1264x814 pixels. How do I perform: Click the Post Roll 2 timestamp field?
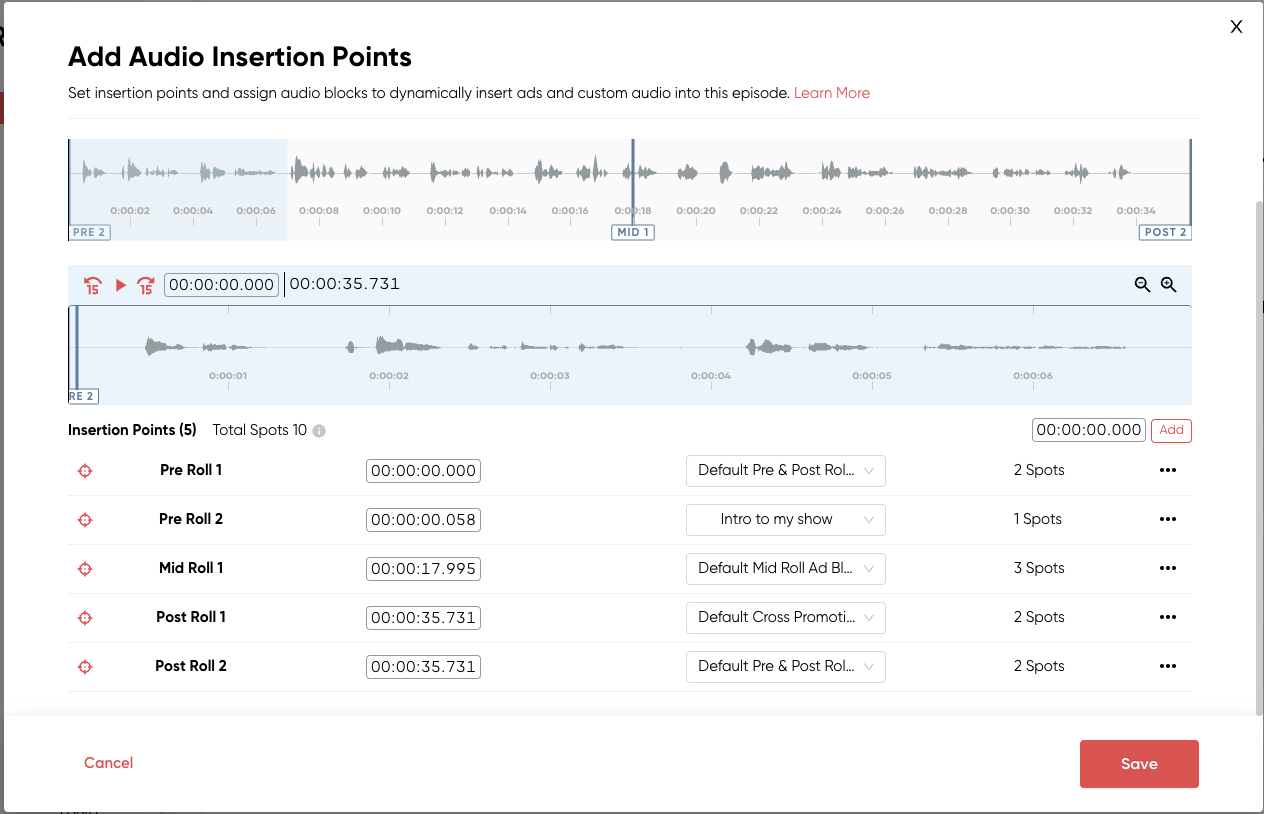click(x=423, y=667)
